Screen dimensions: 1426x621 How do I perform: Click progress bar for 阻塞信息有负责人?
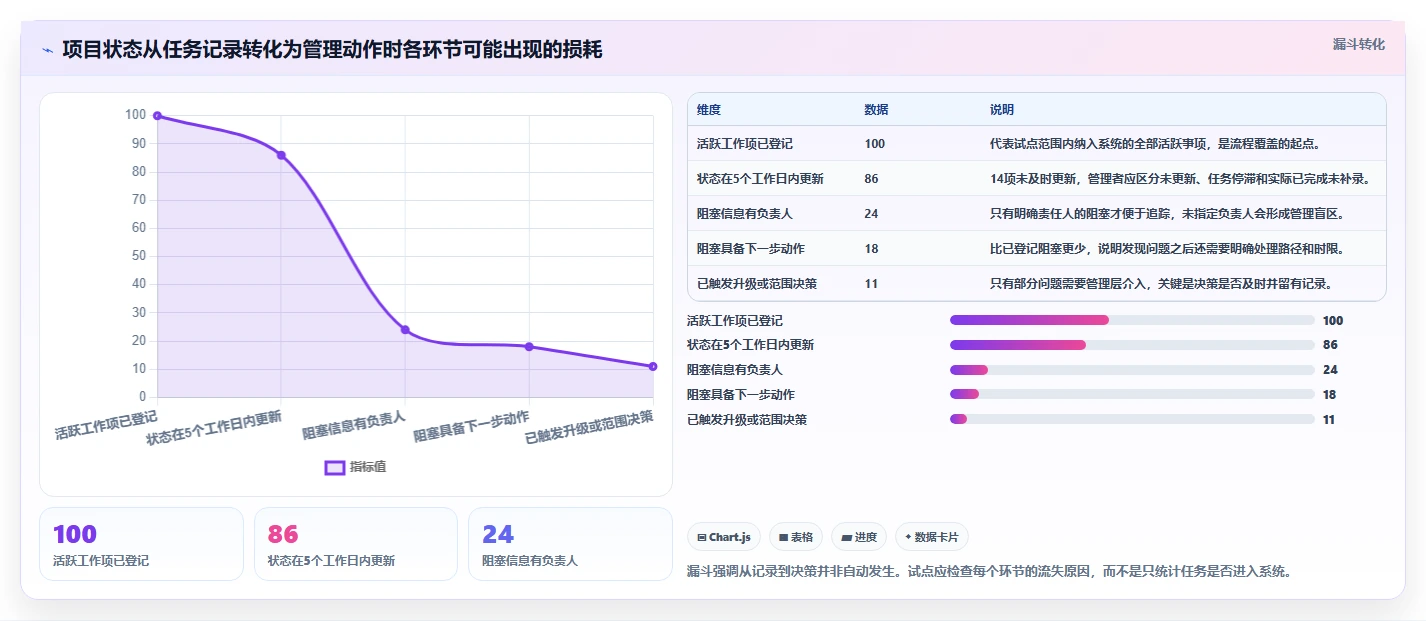(x=1132, y=370)
